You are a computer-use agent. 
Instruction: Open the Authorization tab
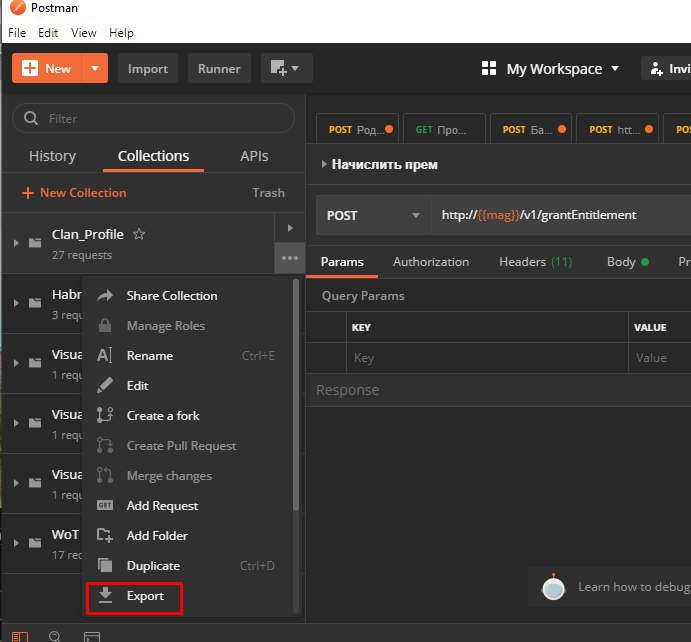431,262
